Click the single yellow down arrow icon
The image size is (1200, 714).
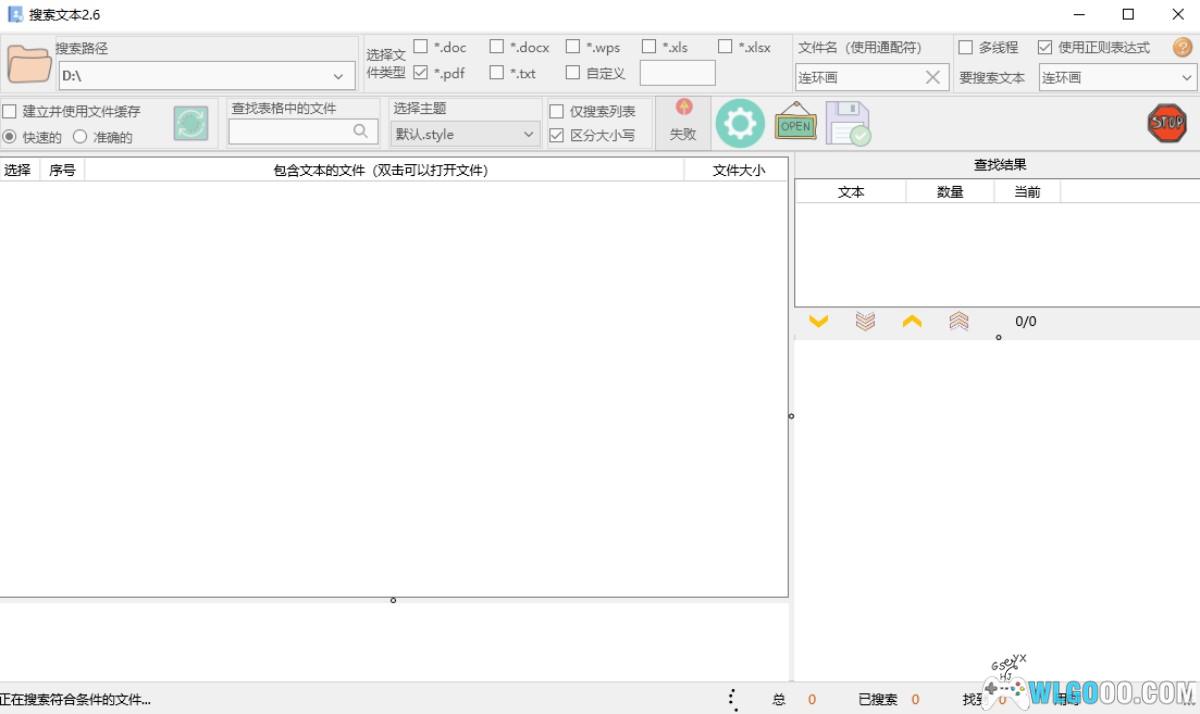(818, 321)
